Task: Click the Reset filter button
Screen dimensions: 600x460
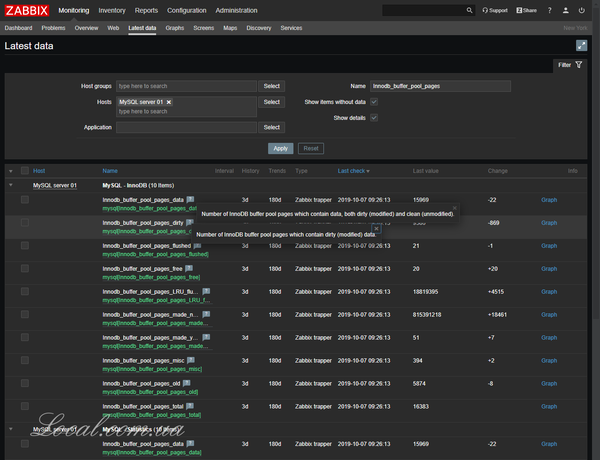Action: tap(311, 148)
